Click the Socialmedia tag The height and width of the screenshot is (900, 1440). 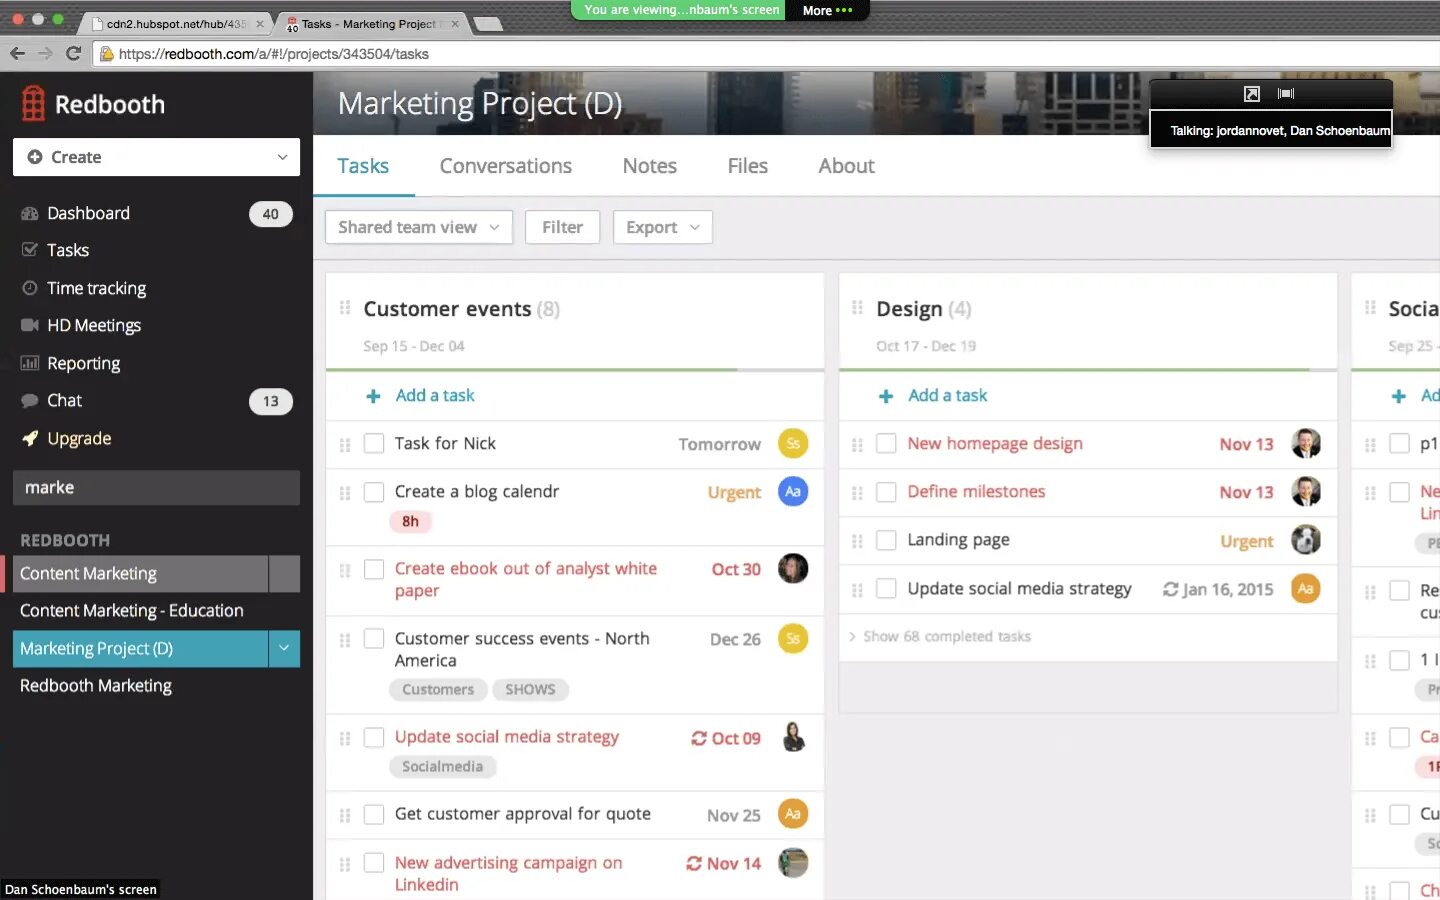click(442, 767)
